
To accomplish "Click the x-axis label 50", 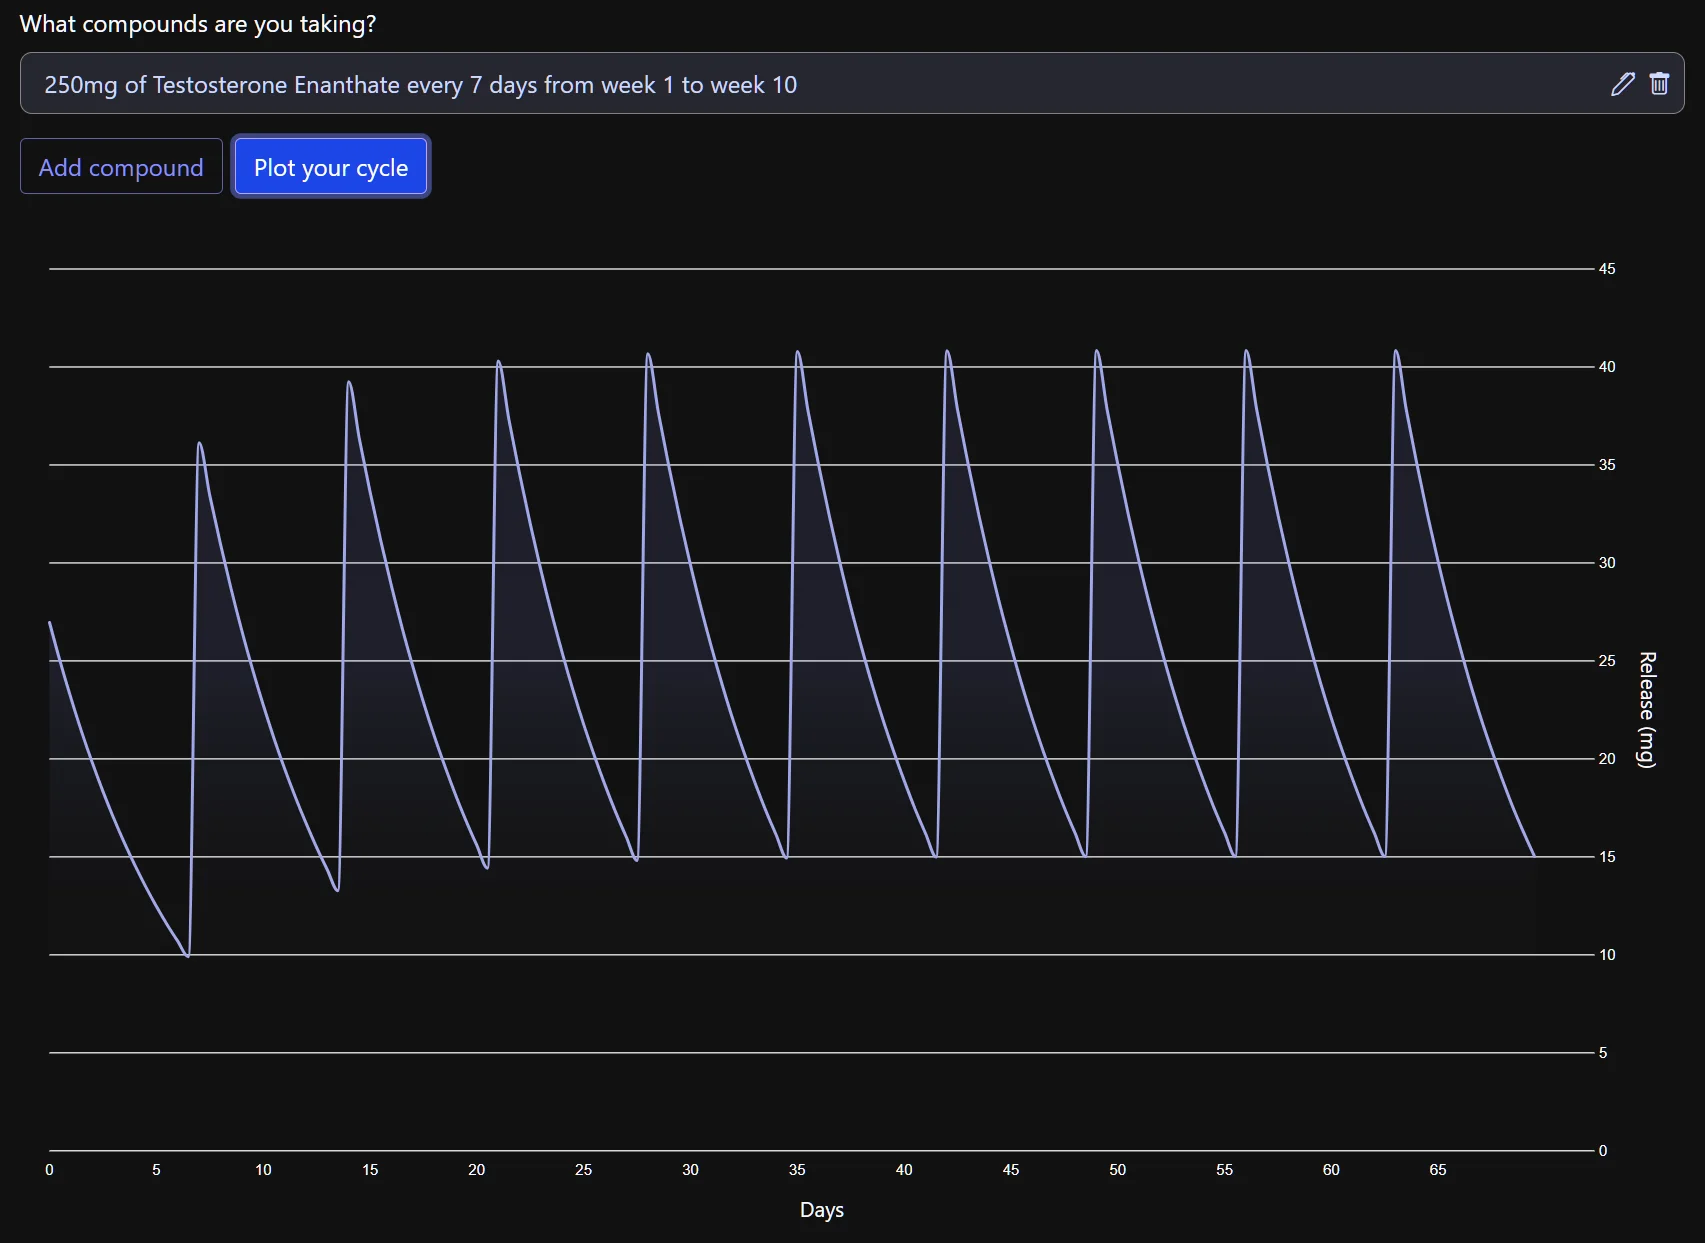I will coord(1118,1170).
